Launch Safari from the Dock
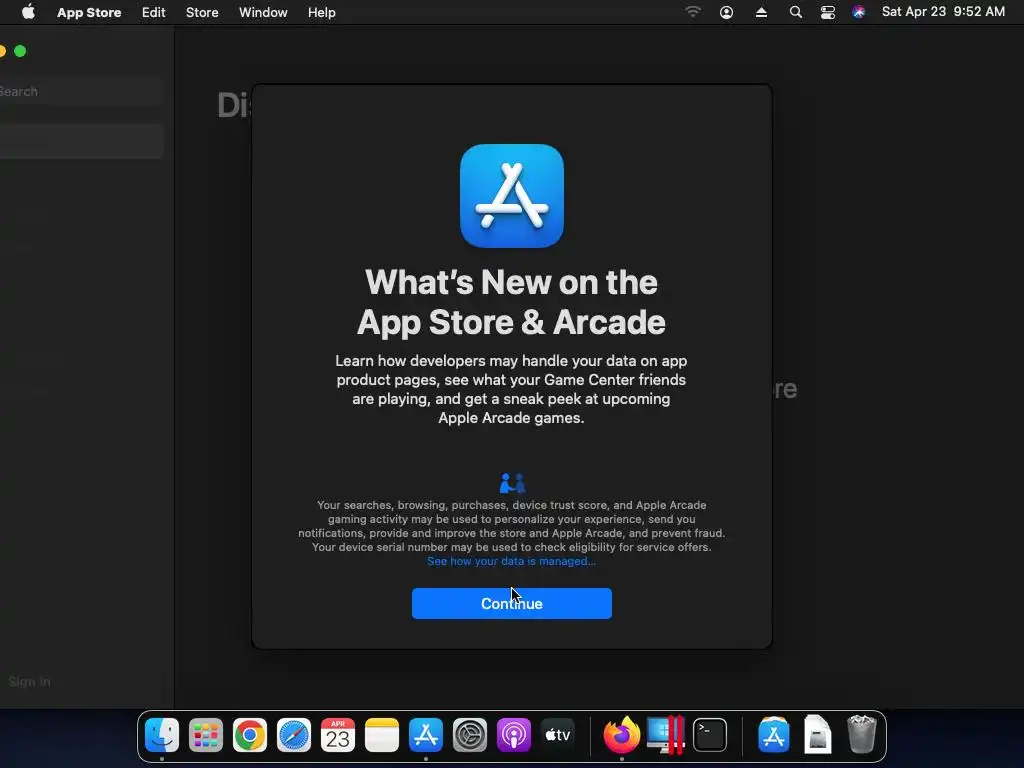1024x768 pixels. click(293, 735)
